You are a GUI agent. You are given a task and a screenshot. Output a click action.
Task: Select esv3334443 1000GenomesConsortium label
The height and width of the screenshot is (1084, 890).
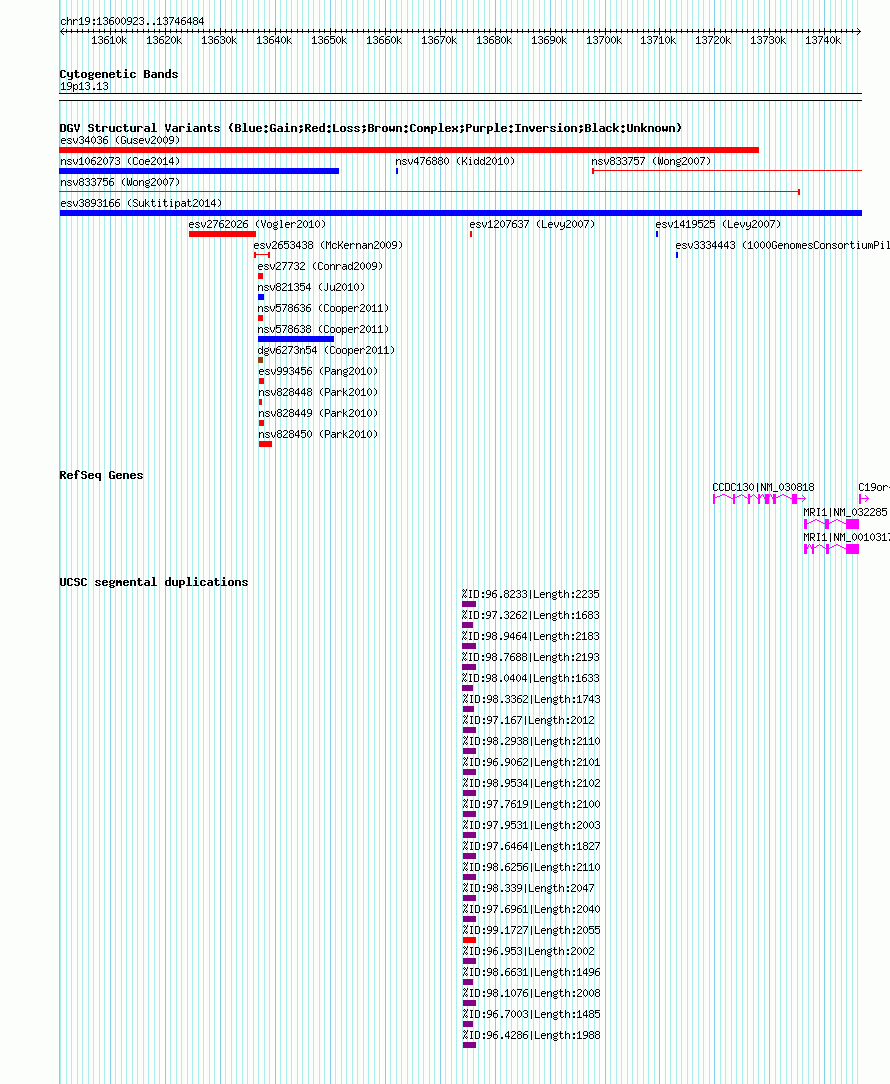point(782,245)
